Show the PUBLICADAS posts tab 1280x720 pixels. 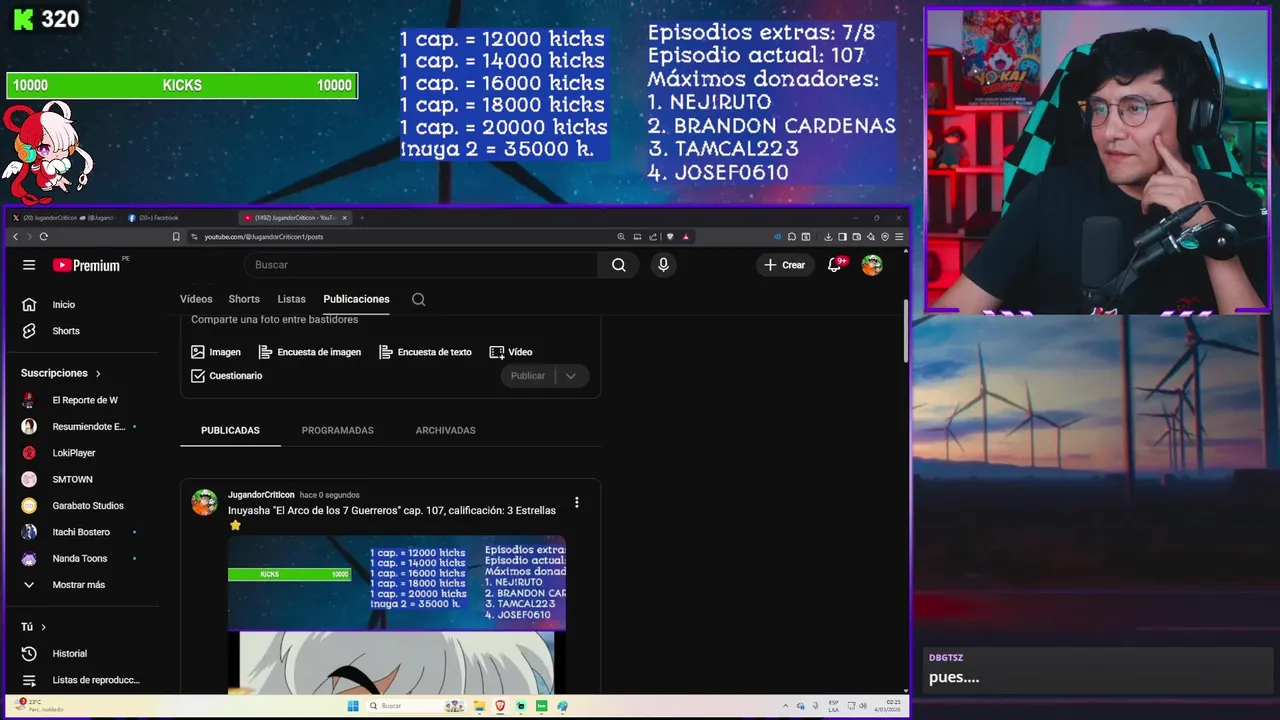tap(230, 430)
